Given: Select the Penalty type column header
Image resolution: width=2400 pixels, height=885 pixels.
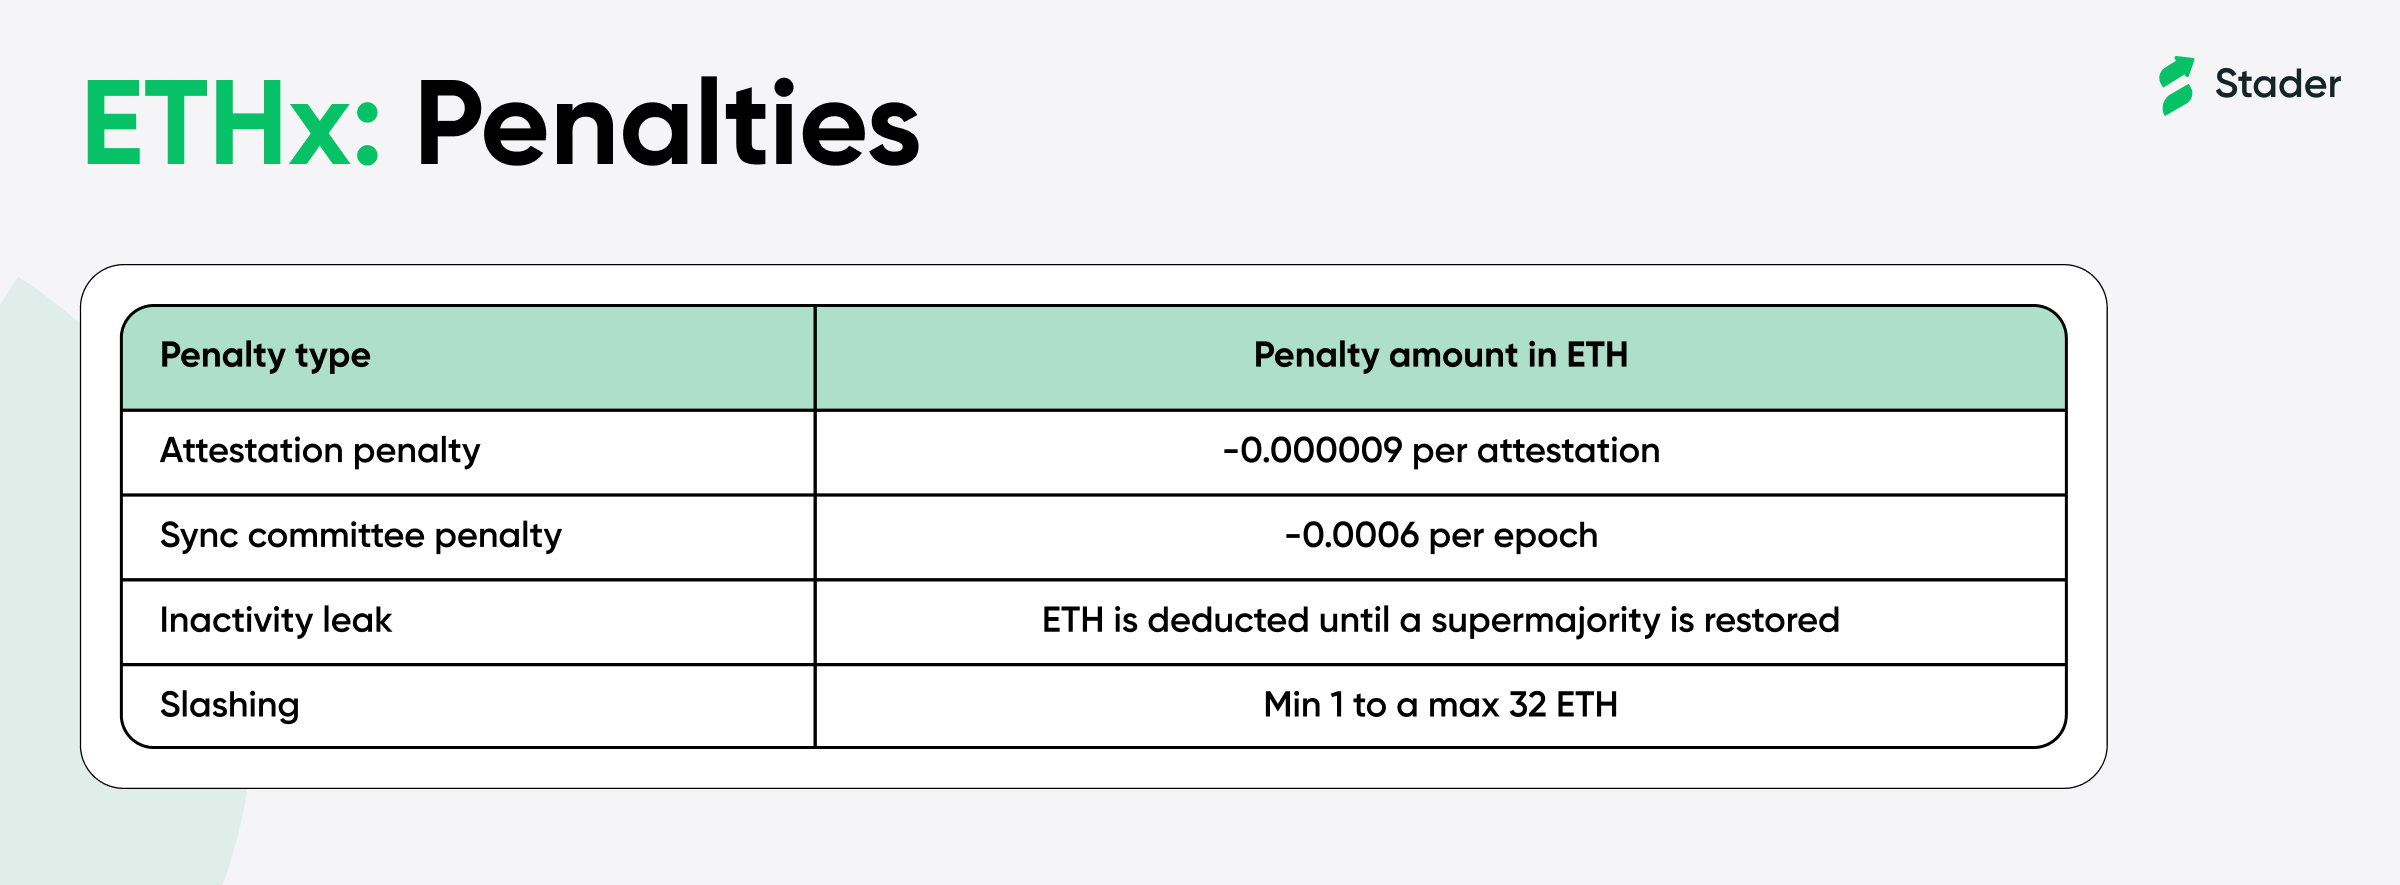Looking at the screenshot, I should click(265, 356).
